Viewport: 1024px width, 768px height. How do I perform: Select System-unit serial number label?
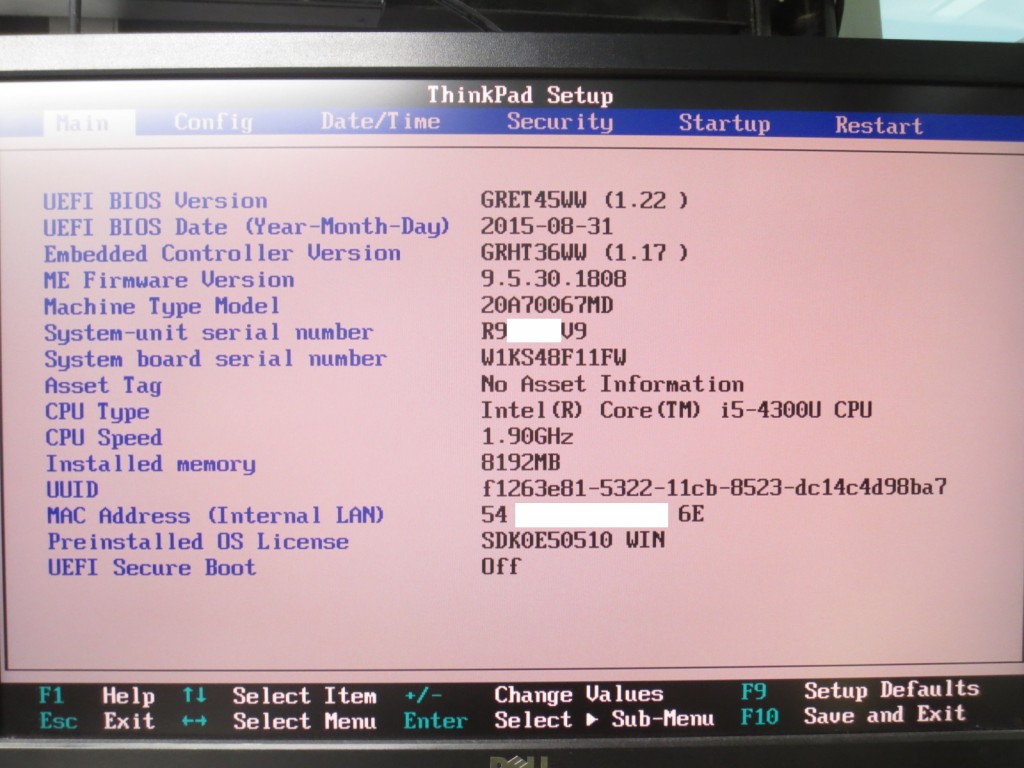(208, 332)
